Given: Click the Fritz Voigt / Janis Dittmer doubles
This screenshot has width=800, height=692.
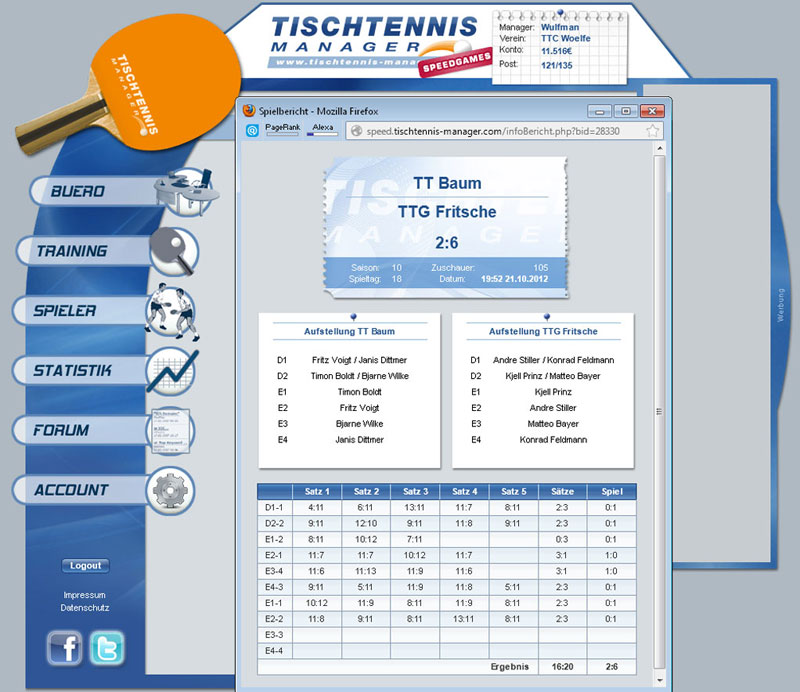Looking at the screenshot, I should click(x=359, y=360).
